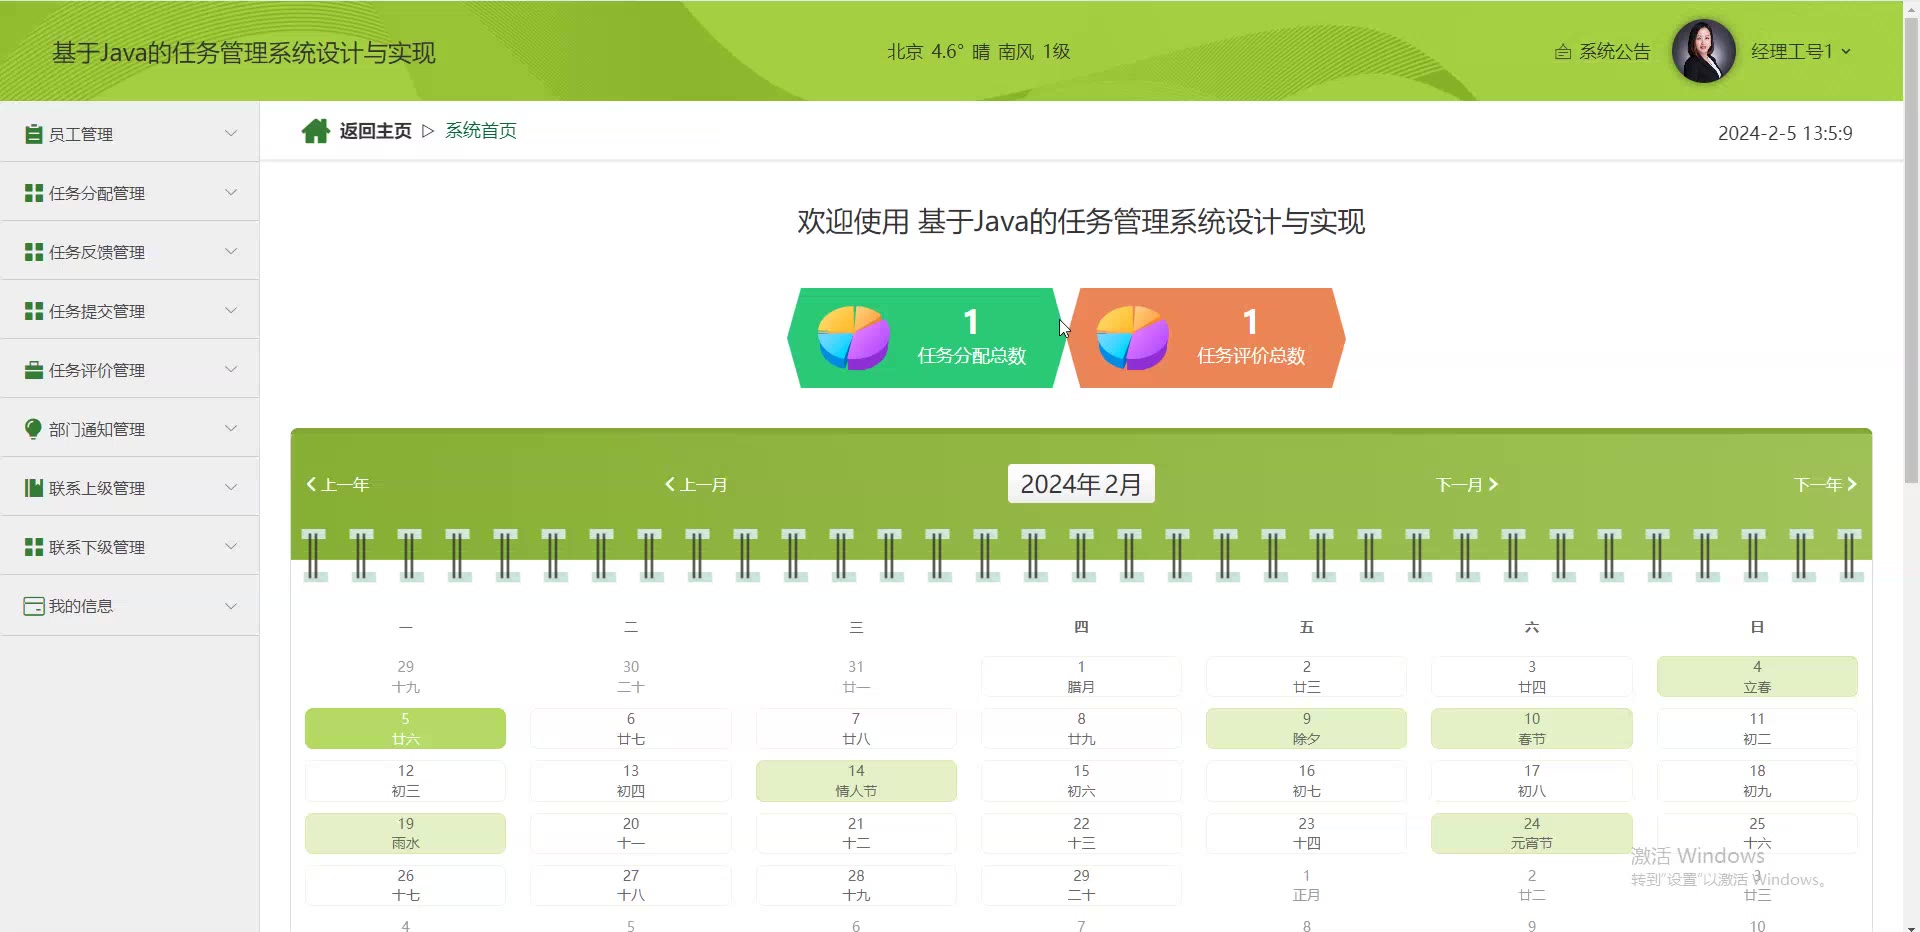Open the 经理工号1 user dropdown
The image size is (1920, 932).
pos(1800,52)
